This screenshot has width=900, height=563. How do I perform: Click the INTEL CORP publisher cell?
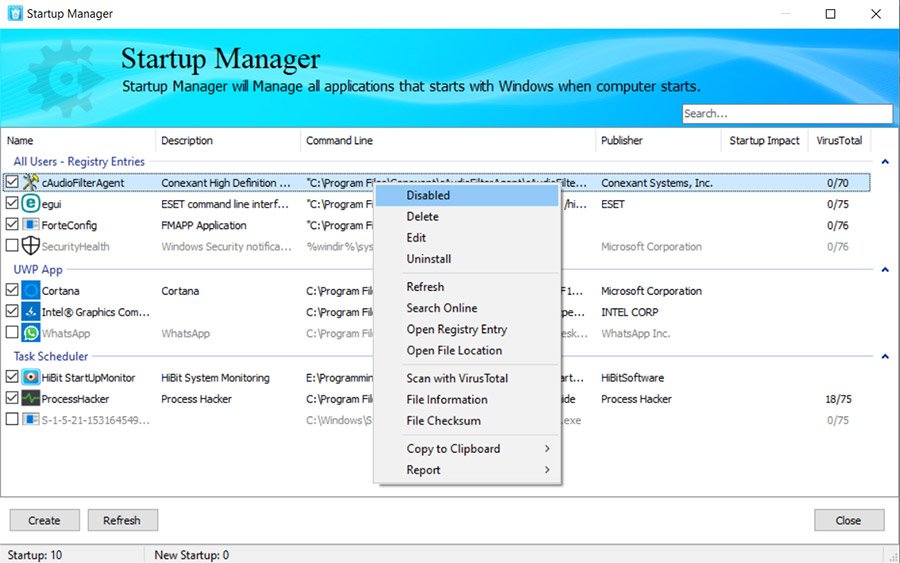[630, 312]
